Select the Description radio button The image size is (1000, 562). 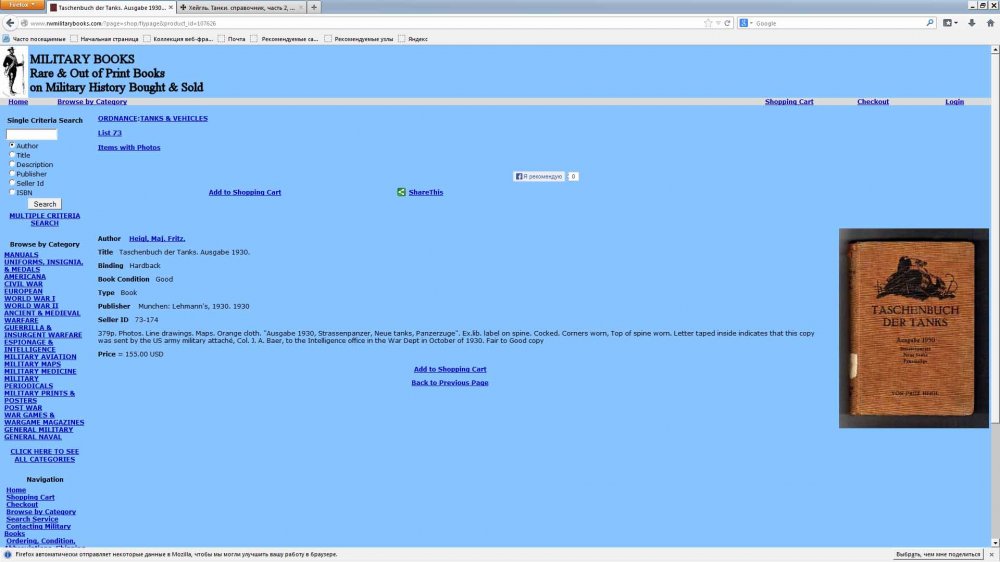[x=11, y=164]
